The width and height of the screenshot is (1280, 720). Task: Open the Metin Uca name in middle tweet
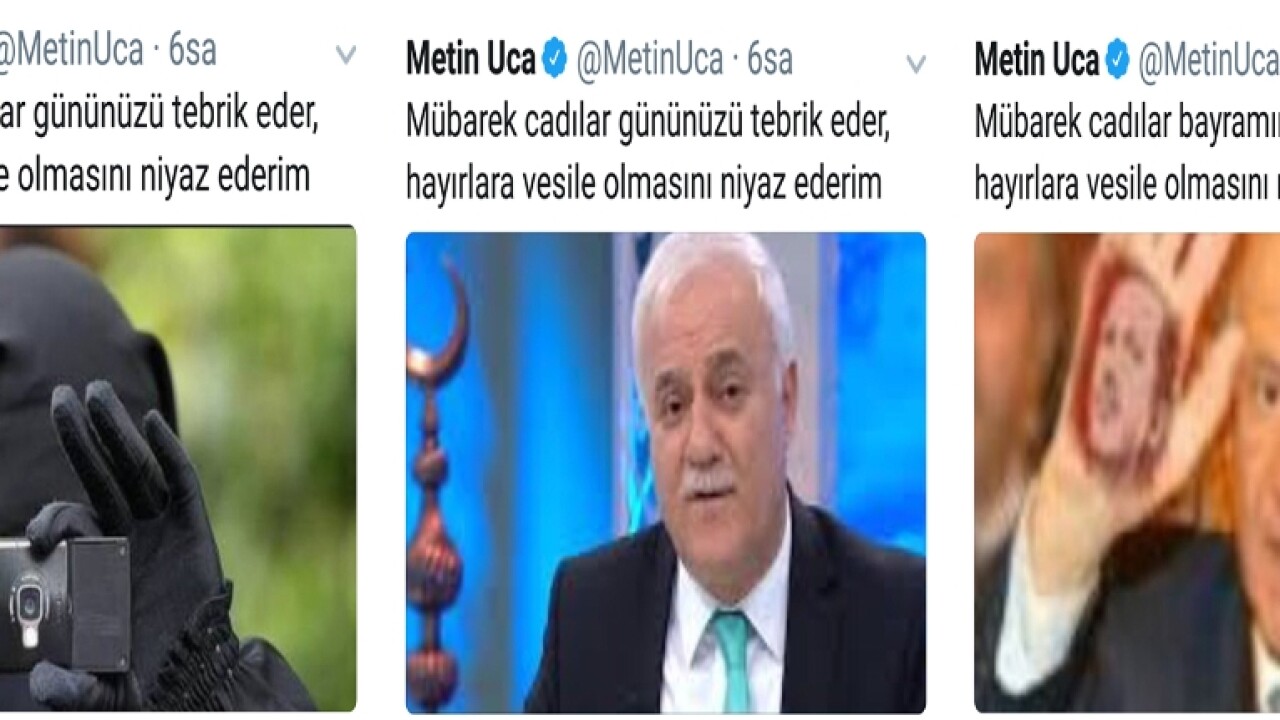[470, 60]
